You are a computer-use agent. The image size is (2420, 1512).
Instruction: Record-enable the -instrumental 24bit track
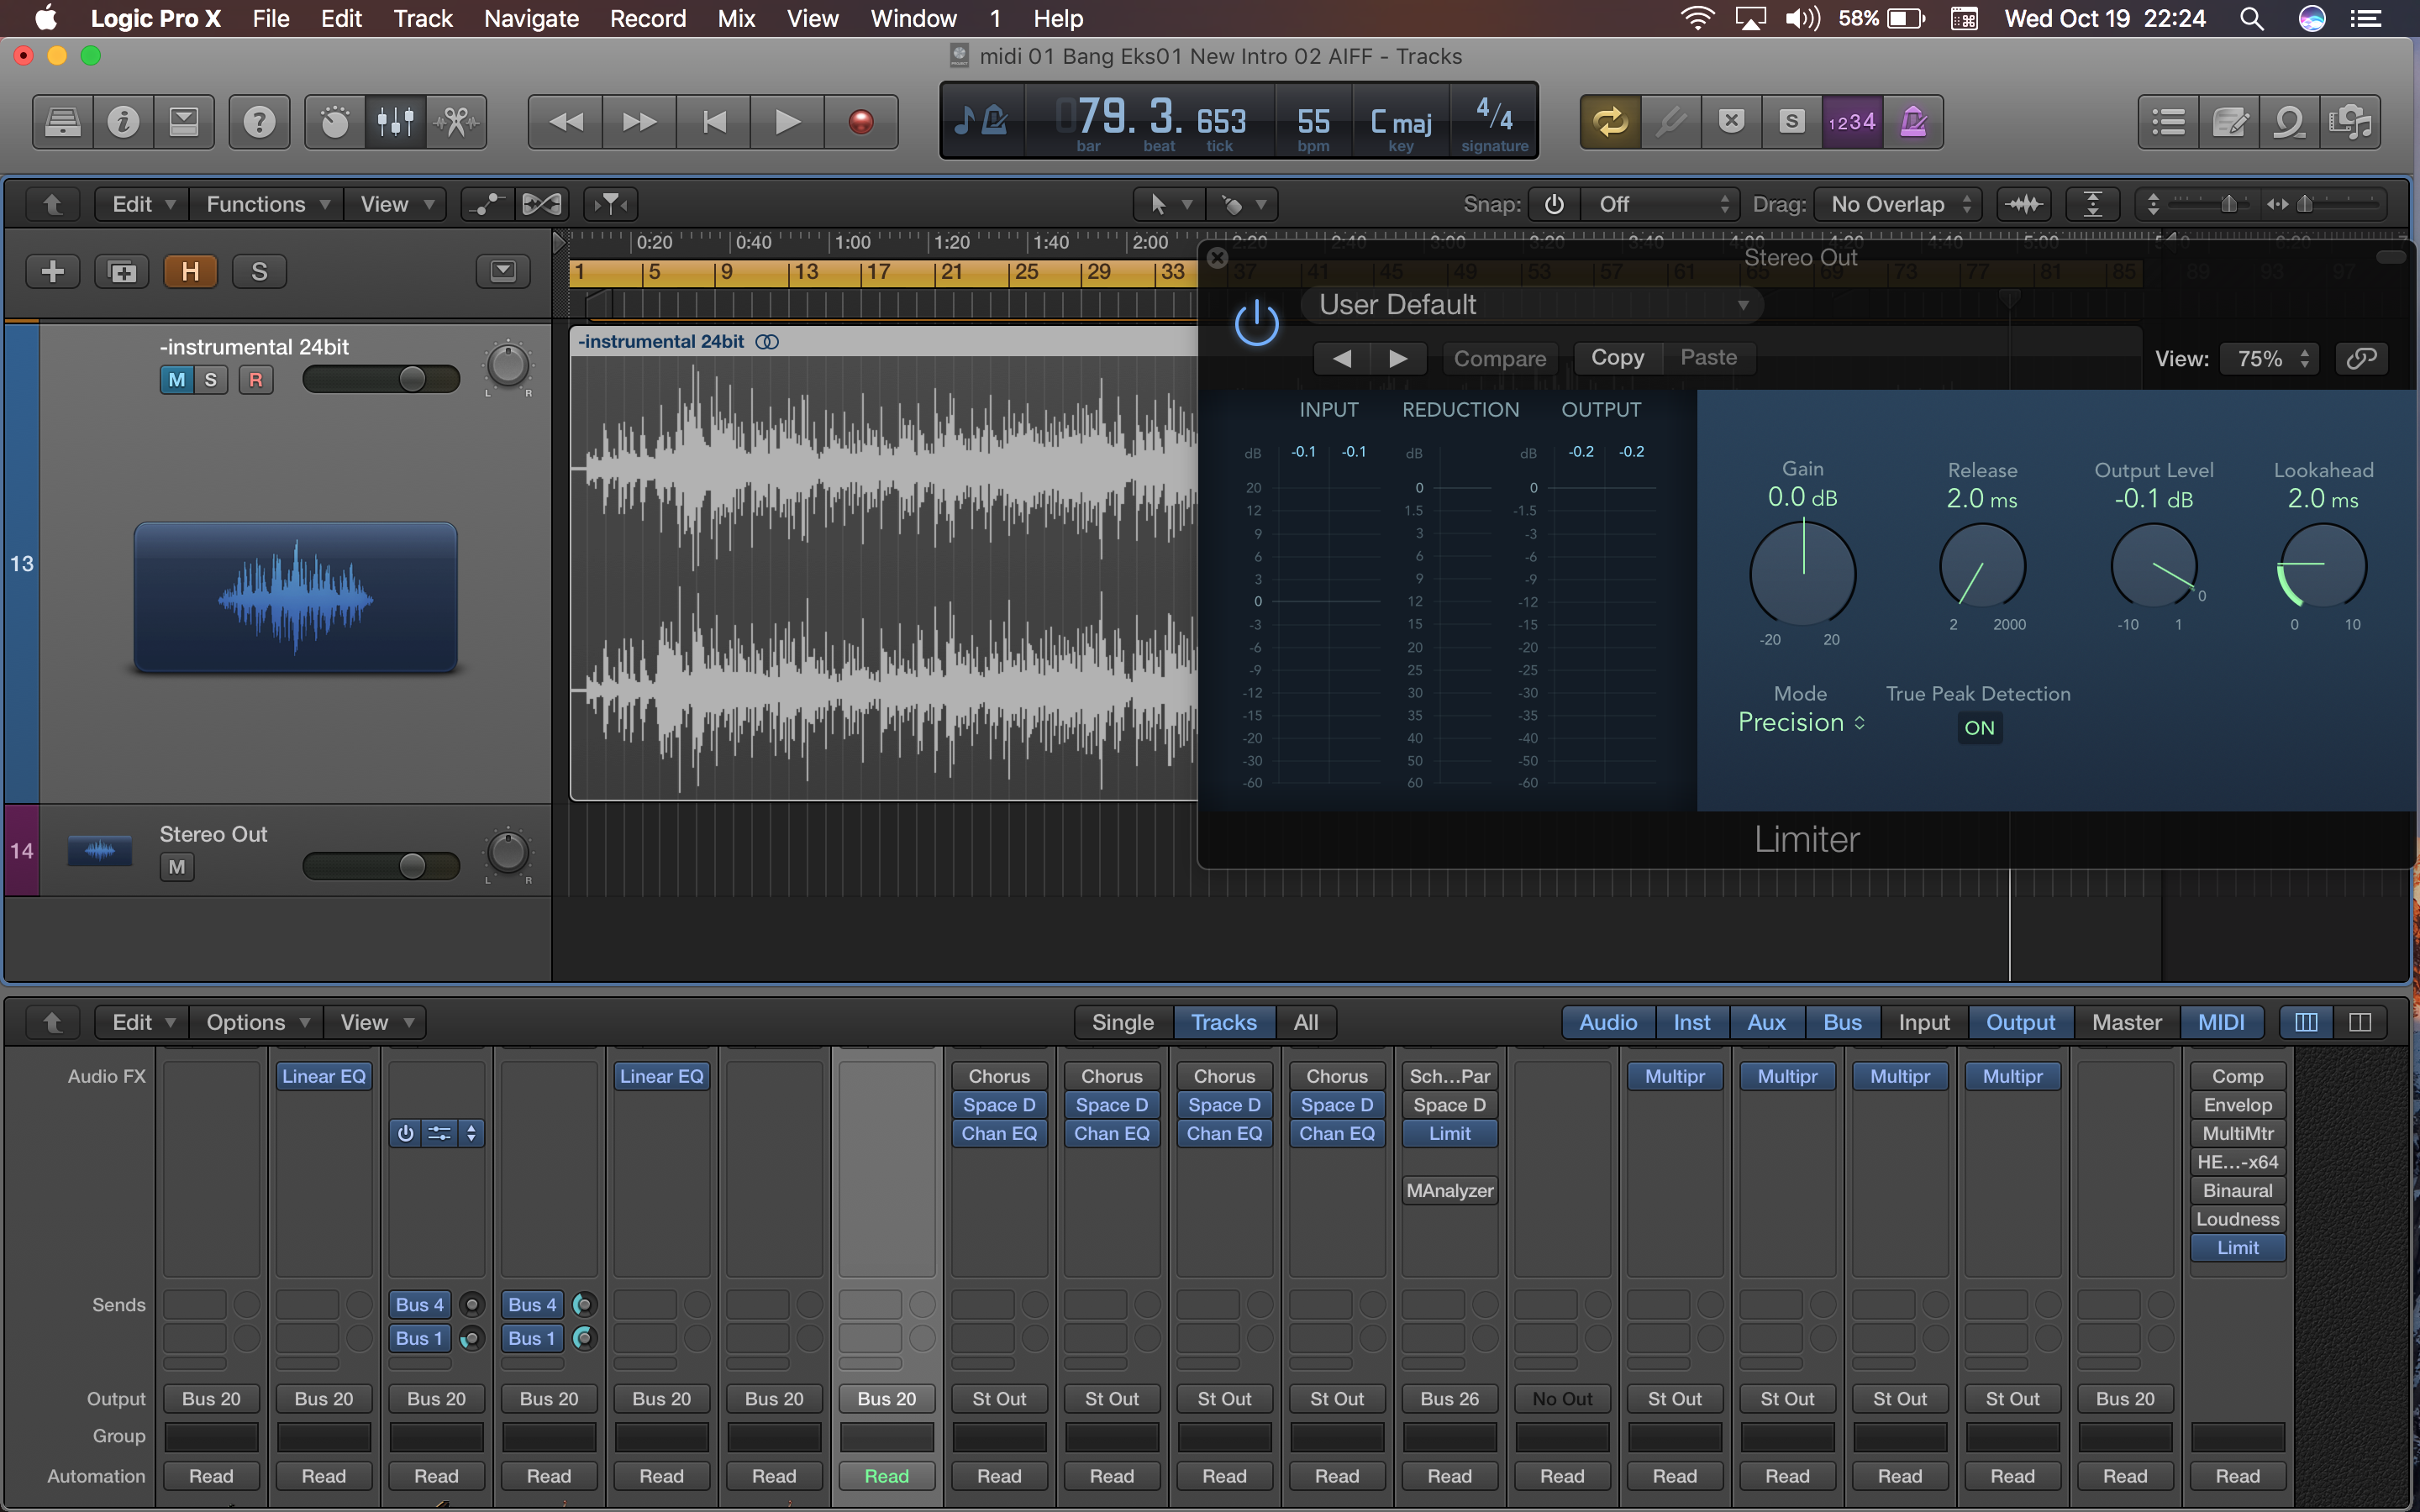(256, 380)
